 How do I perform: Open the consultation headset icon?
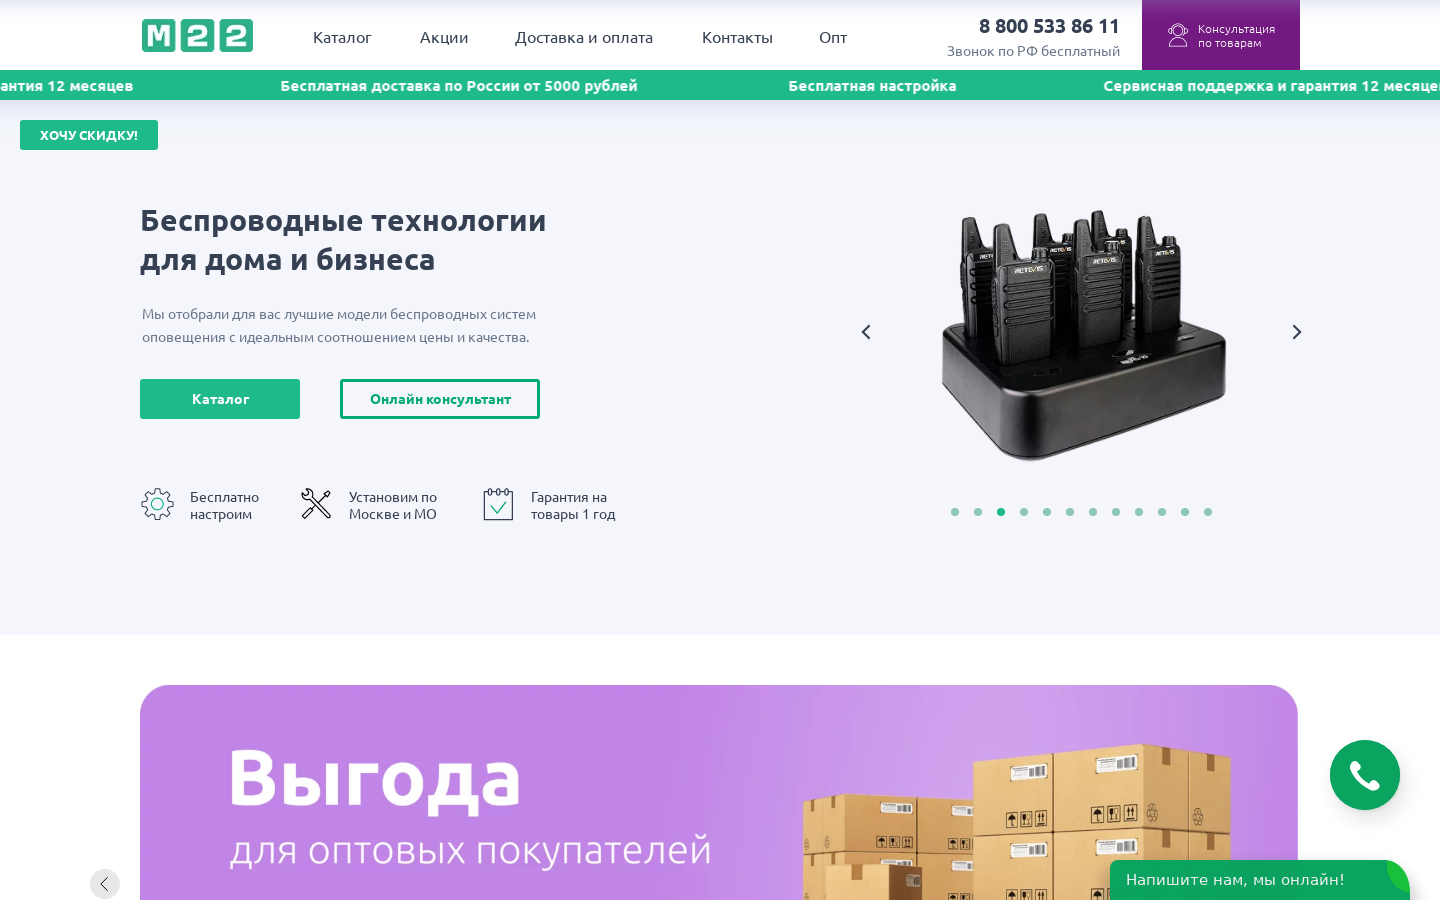click(x=1178, y=35)
